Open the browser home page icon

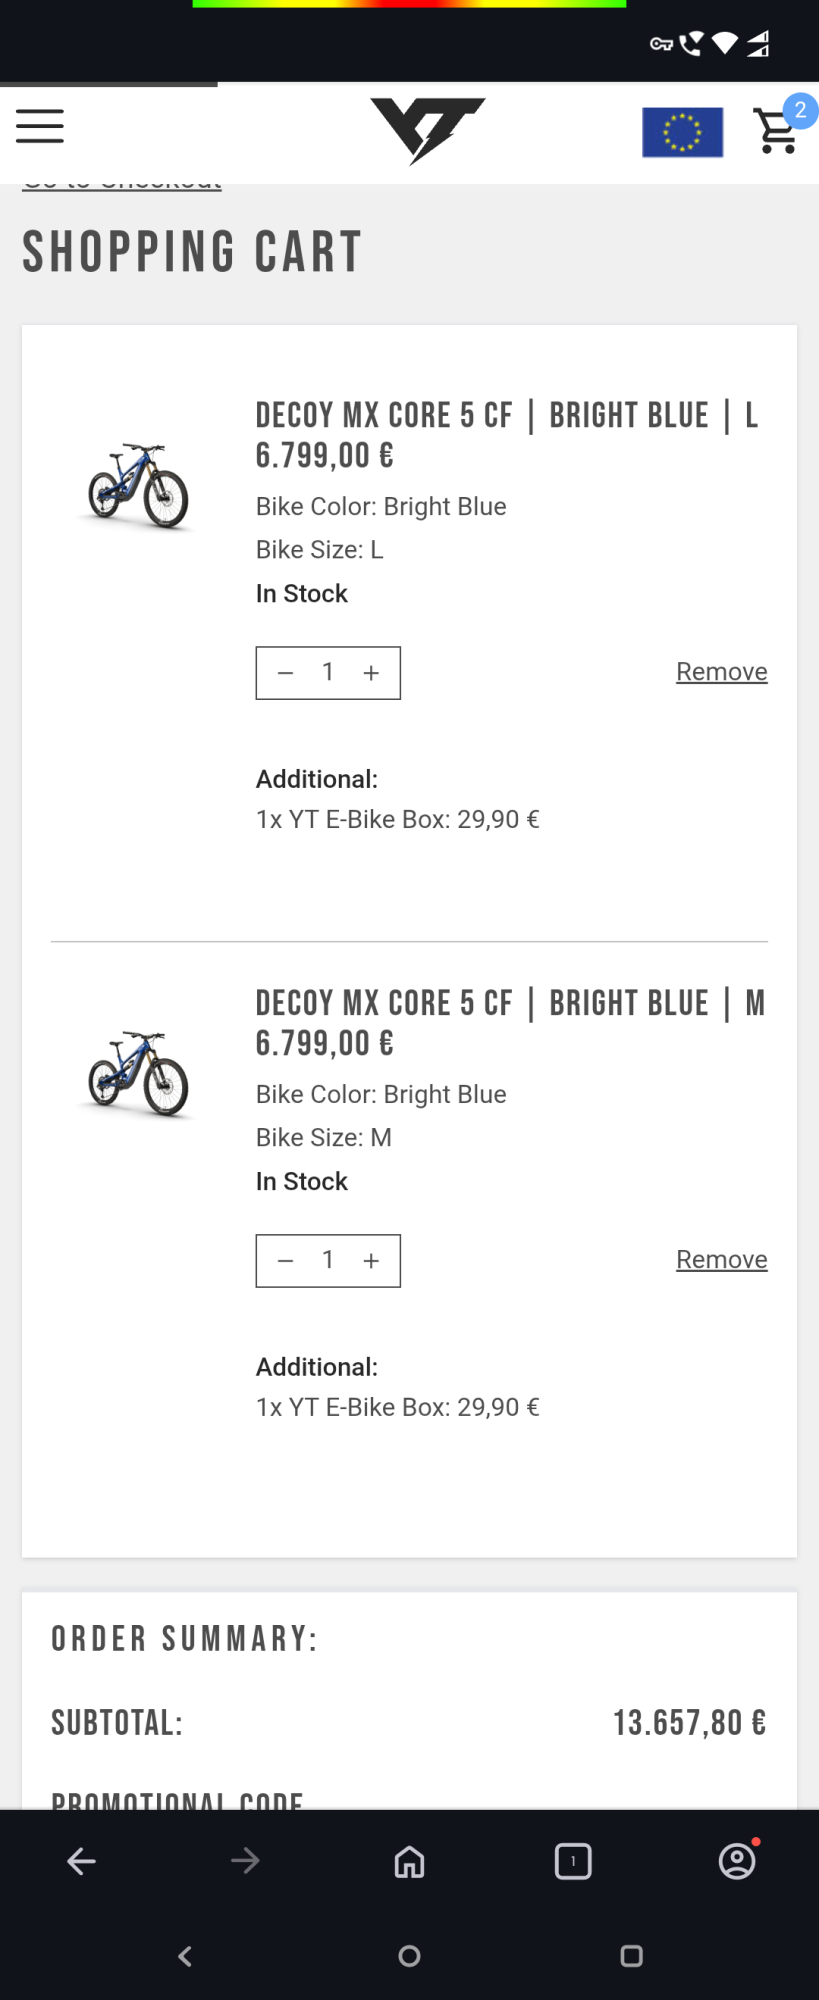409,1861
